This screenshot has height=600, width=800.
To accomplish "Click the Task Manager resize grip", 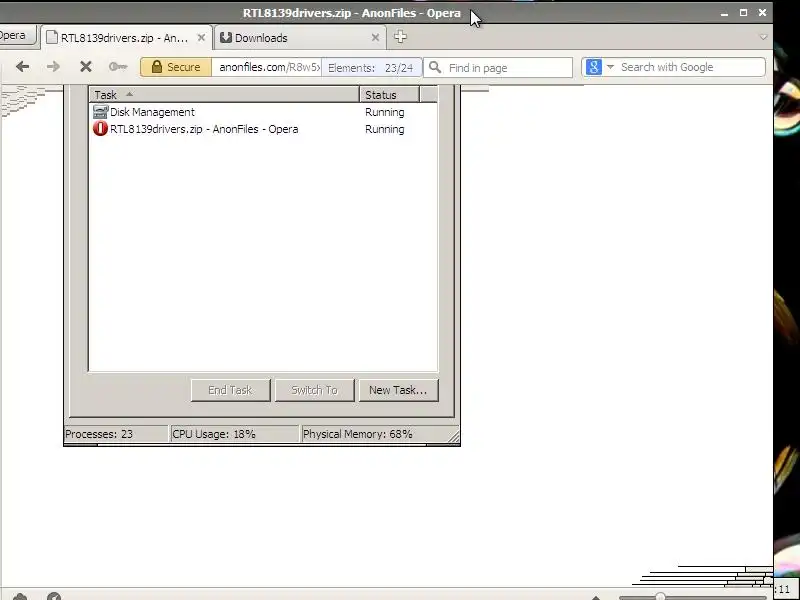I will [454, 437].
